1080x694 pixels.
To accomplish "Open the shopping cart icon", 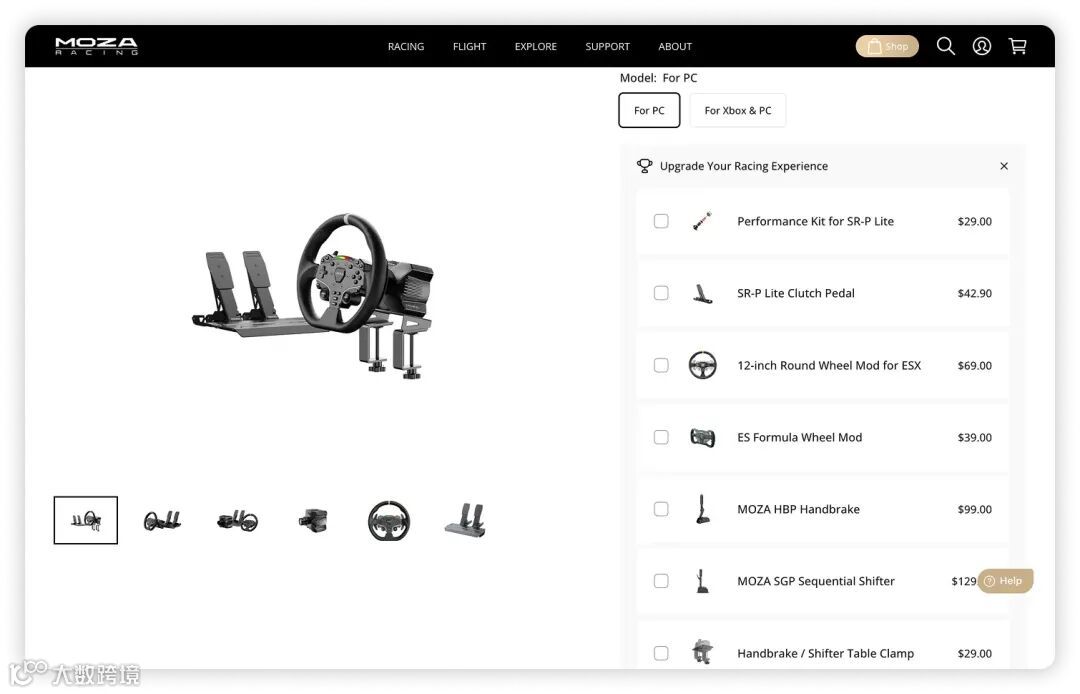I will click(x=1017, y=46).
